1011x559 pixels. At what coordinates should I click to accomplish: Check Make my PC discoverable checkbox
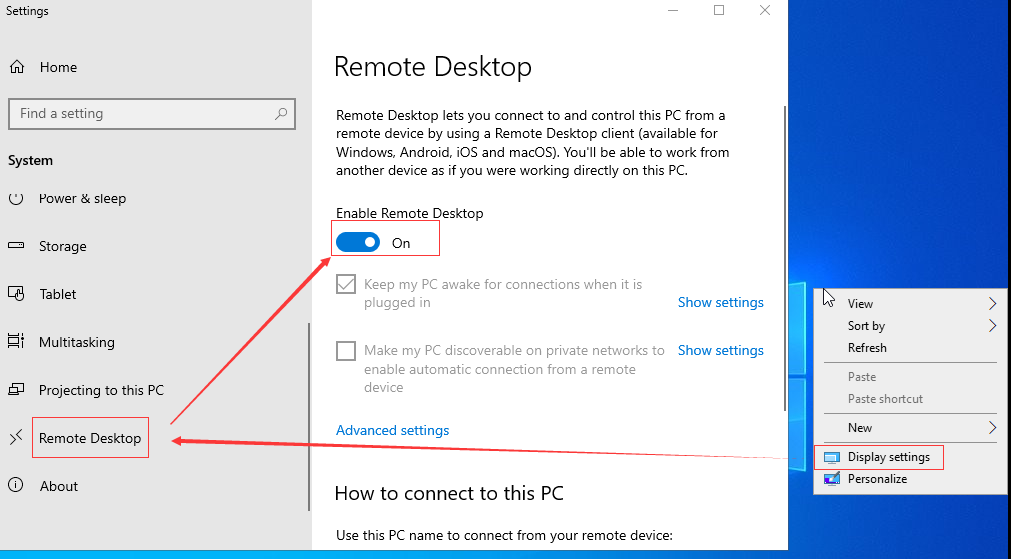(346, 351)
